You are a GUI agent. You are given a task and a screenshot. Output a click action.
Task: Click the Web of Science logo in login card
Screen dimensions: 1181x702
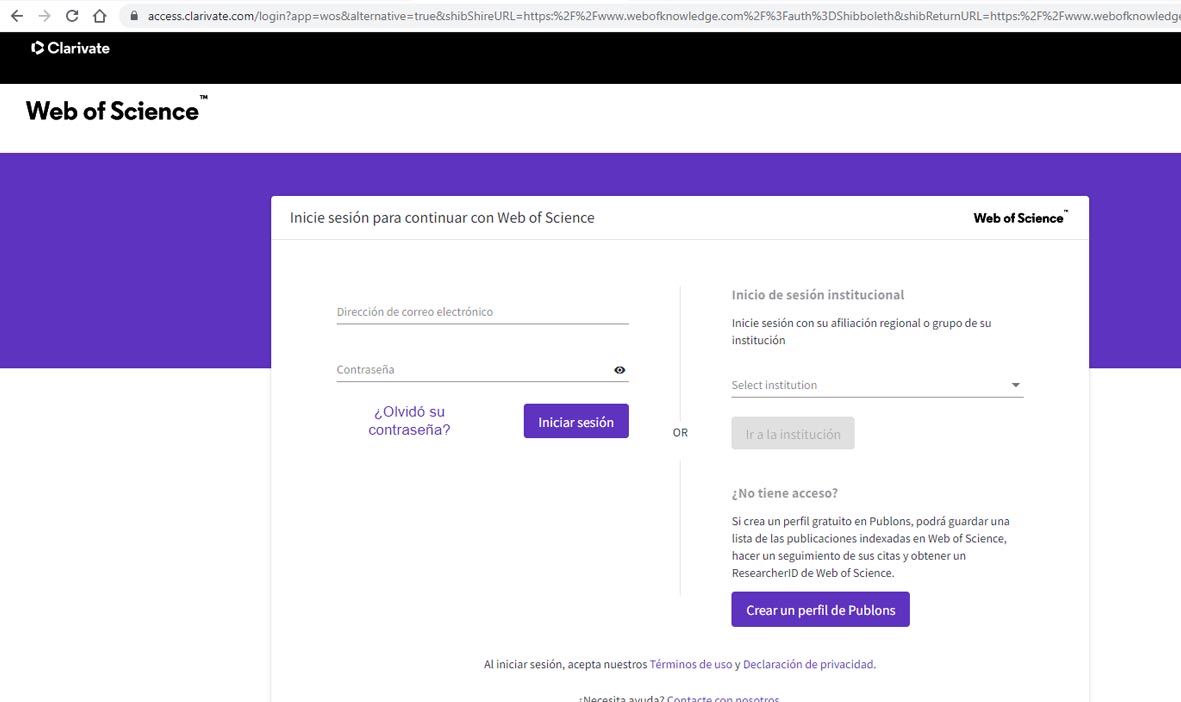click(1021, 218)
